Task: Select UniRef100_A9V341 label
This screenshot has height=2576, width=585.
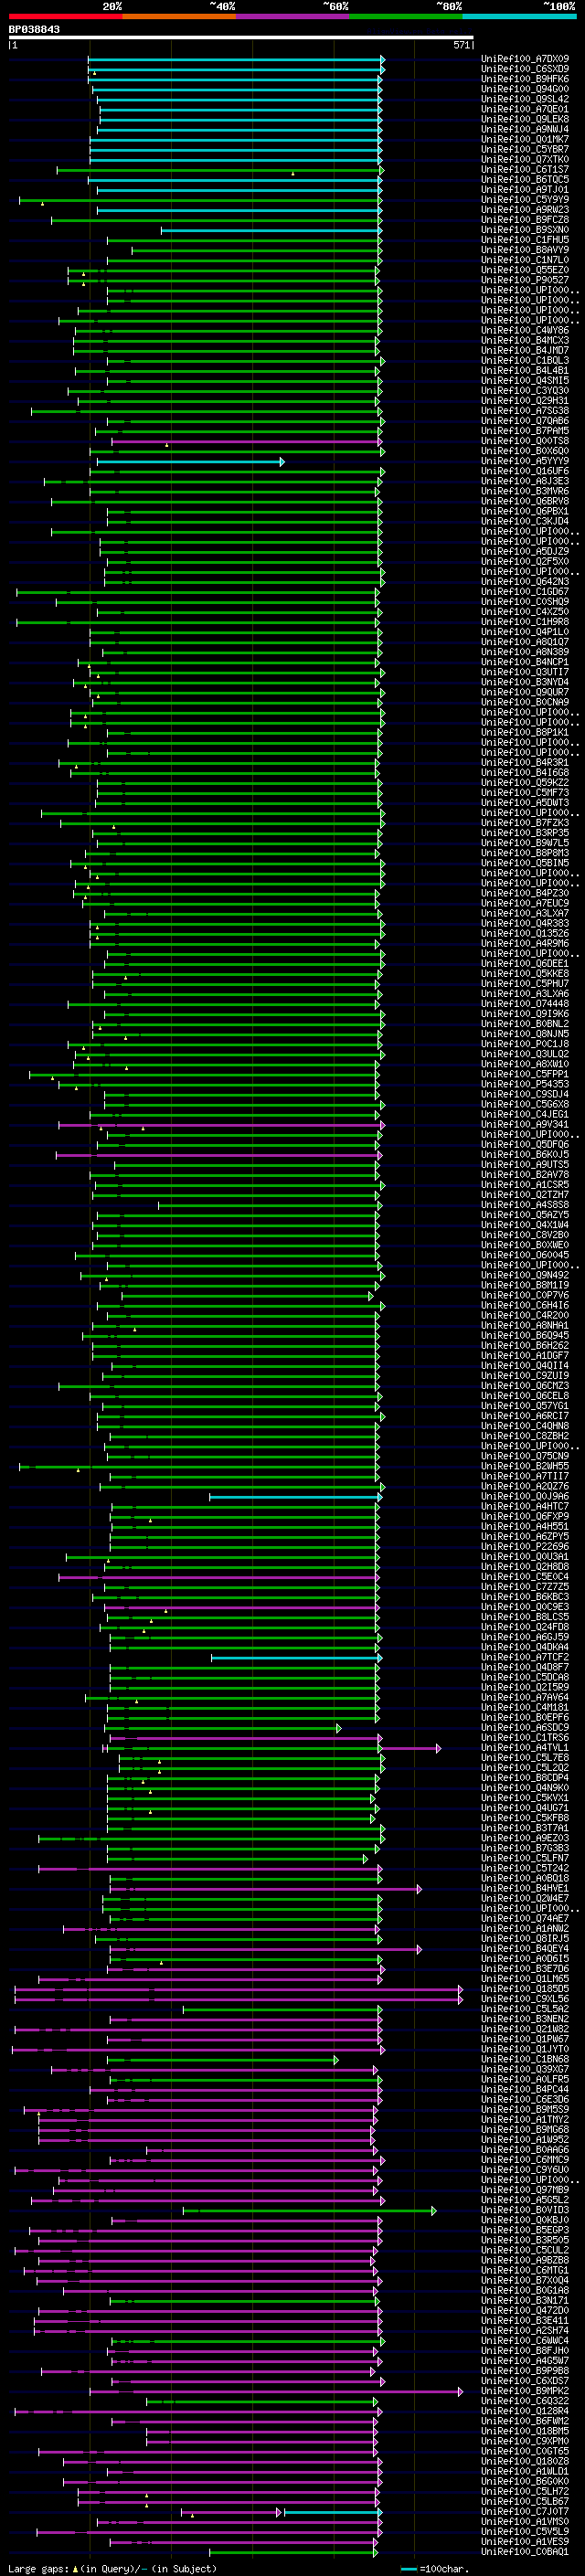Action: tap(525, 1125)
